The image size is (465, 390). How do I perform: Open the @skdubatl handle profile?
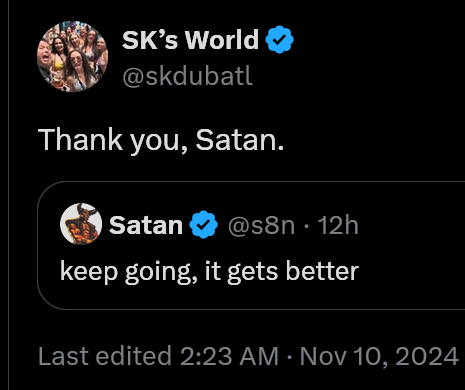[187, 76]
